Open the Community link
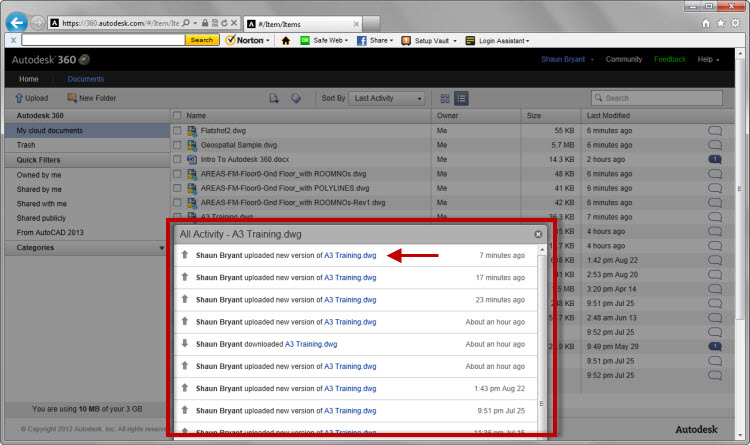Image resolution: width=750 pixels, height=445 pixels. 624,59
